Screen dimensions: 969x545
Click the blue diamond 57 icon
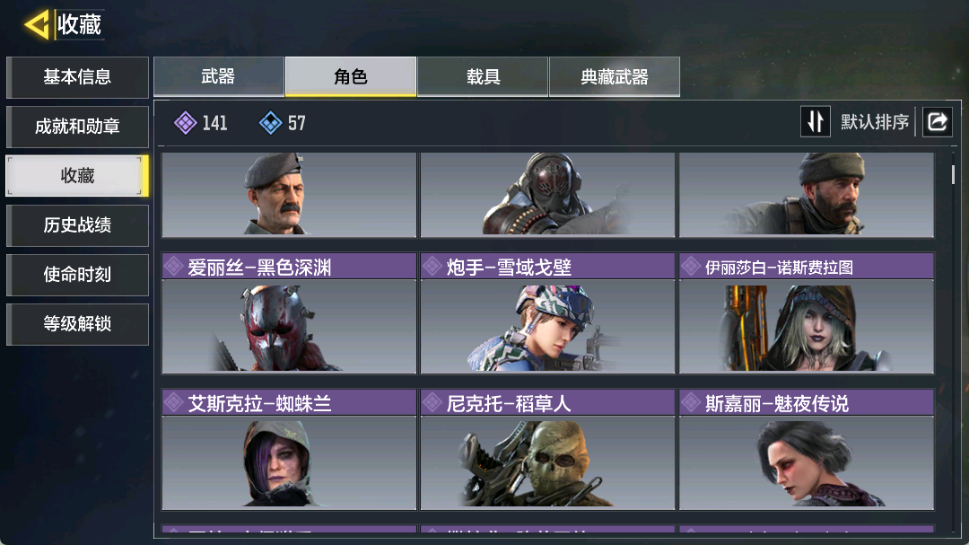[270, 123]
